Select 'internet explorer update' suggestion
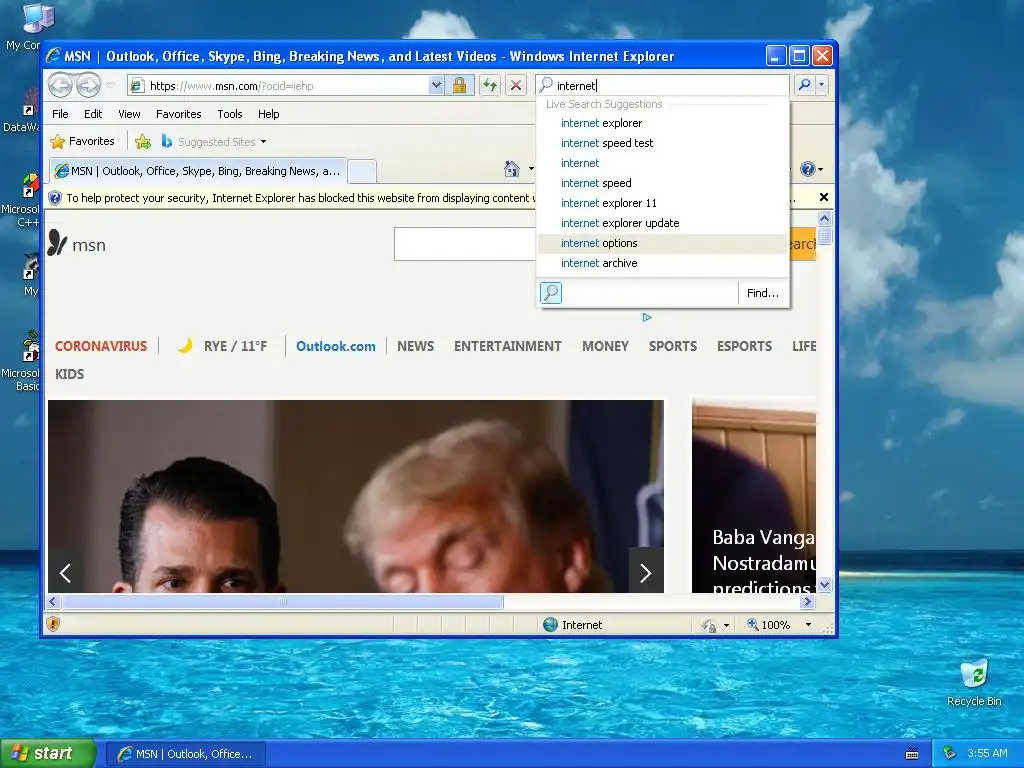The height and width of the screenshot is (768, 1024). 662,223
